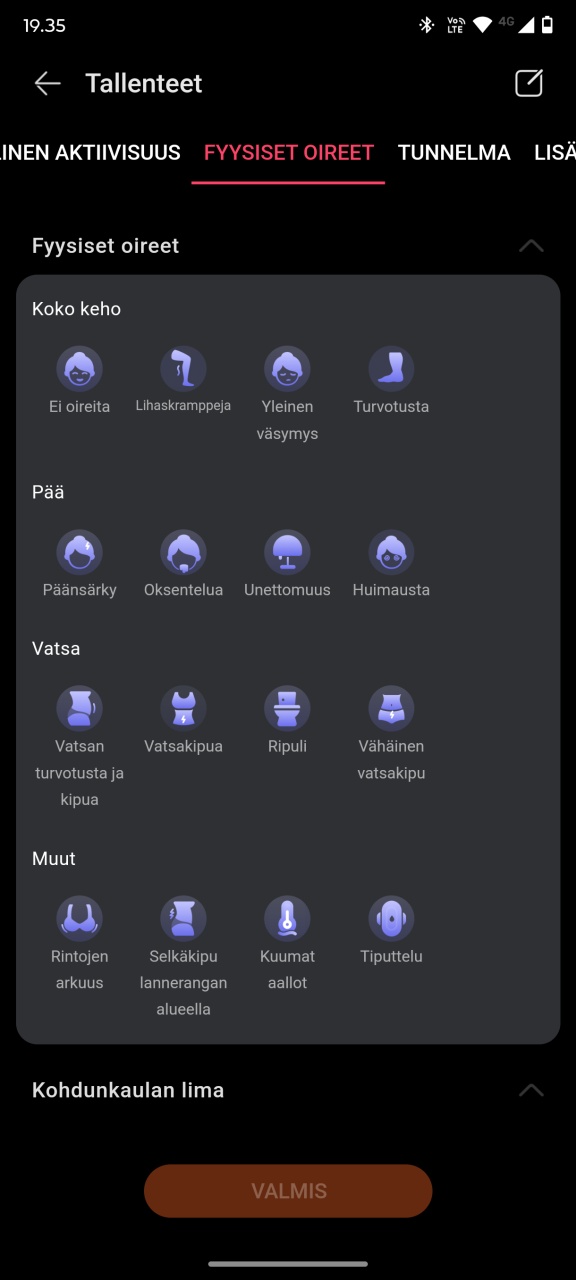The image size is (576, 1280).
Task: Select the Ripuli toilet icon
Action: coord(287,708)
